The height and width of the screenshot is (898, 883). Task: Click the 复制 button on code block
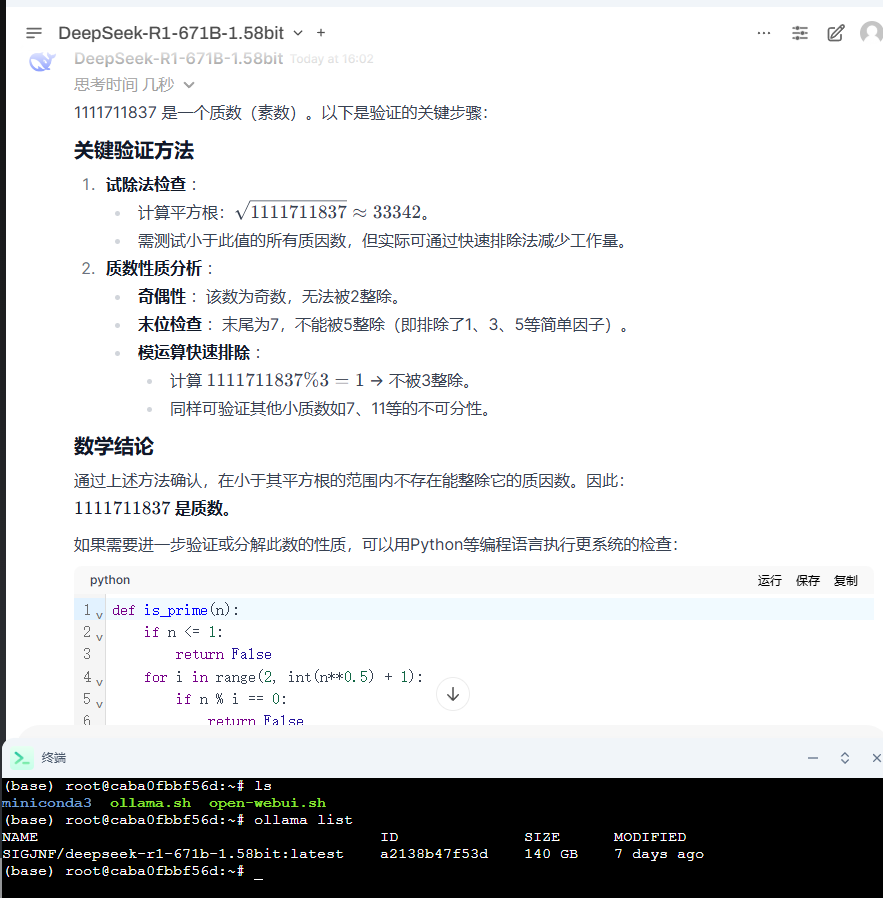[845, 581]
